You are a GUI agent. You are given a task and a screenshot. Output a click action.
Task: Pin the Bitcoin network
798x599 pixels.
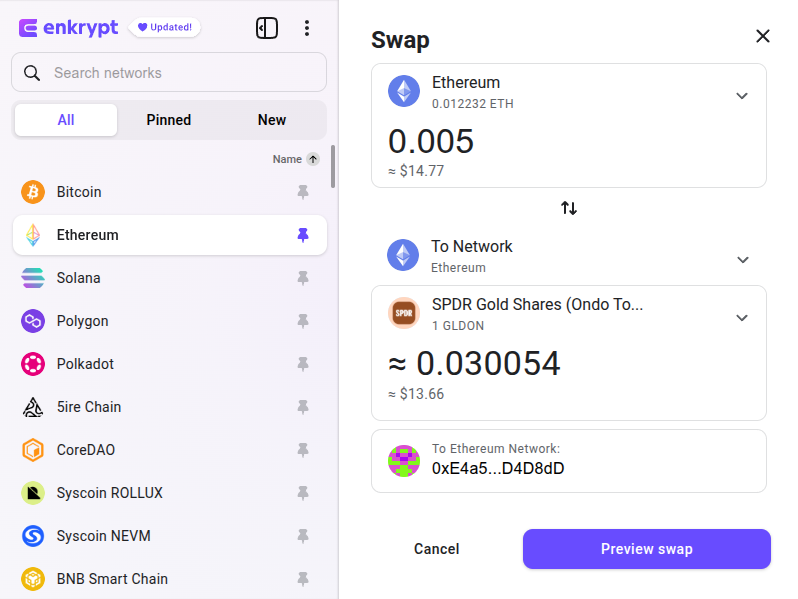pyautogui.click(x=303, y=192)
